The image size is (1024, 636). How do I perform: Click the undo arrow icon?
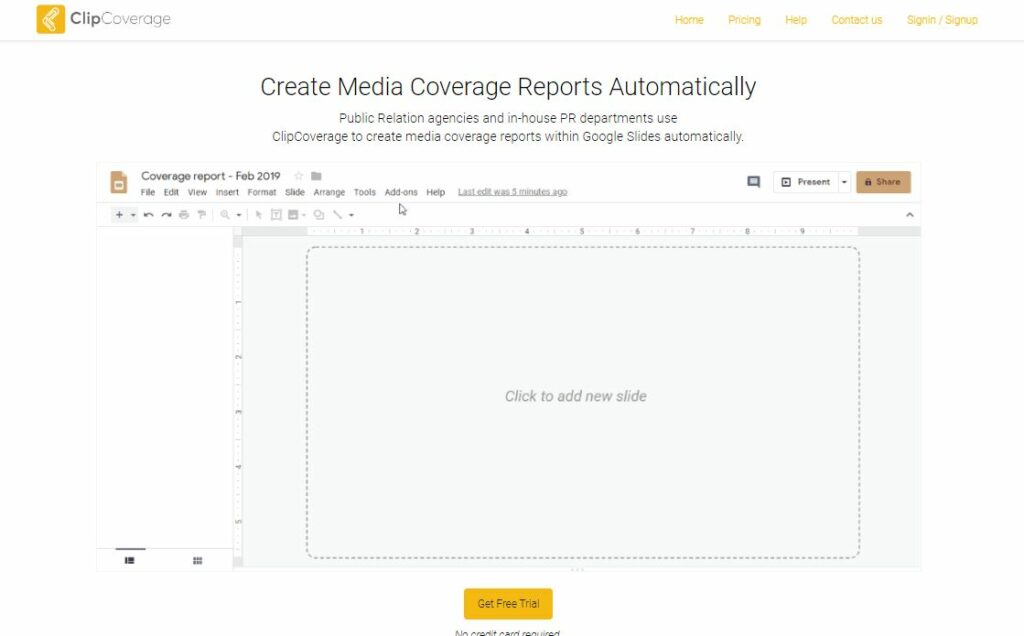(148, 214)
